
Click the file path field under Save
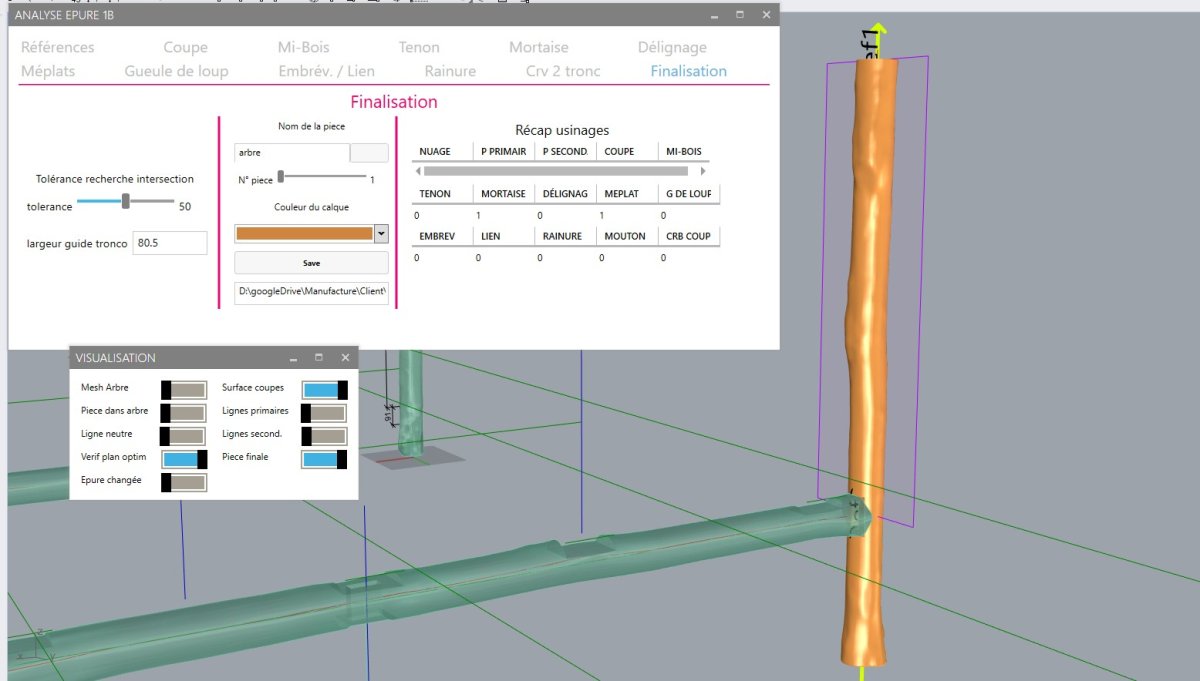(x=311, y=293)
